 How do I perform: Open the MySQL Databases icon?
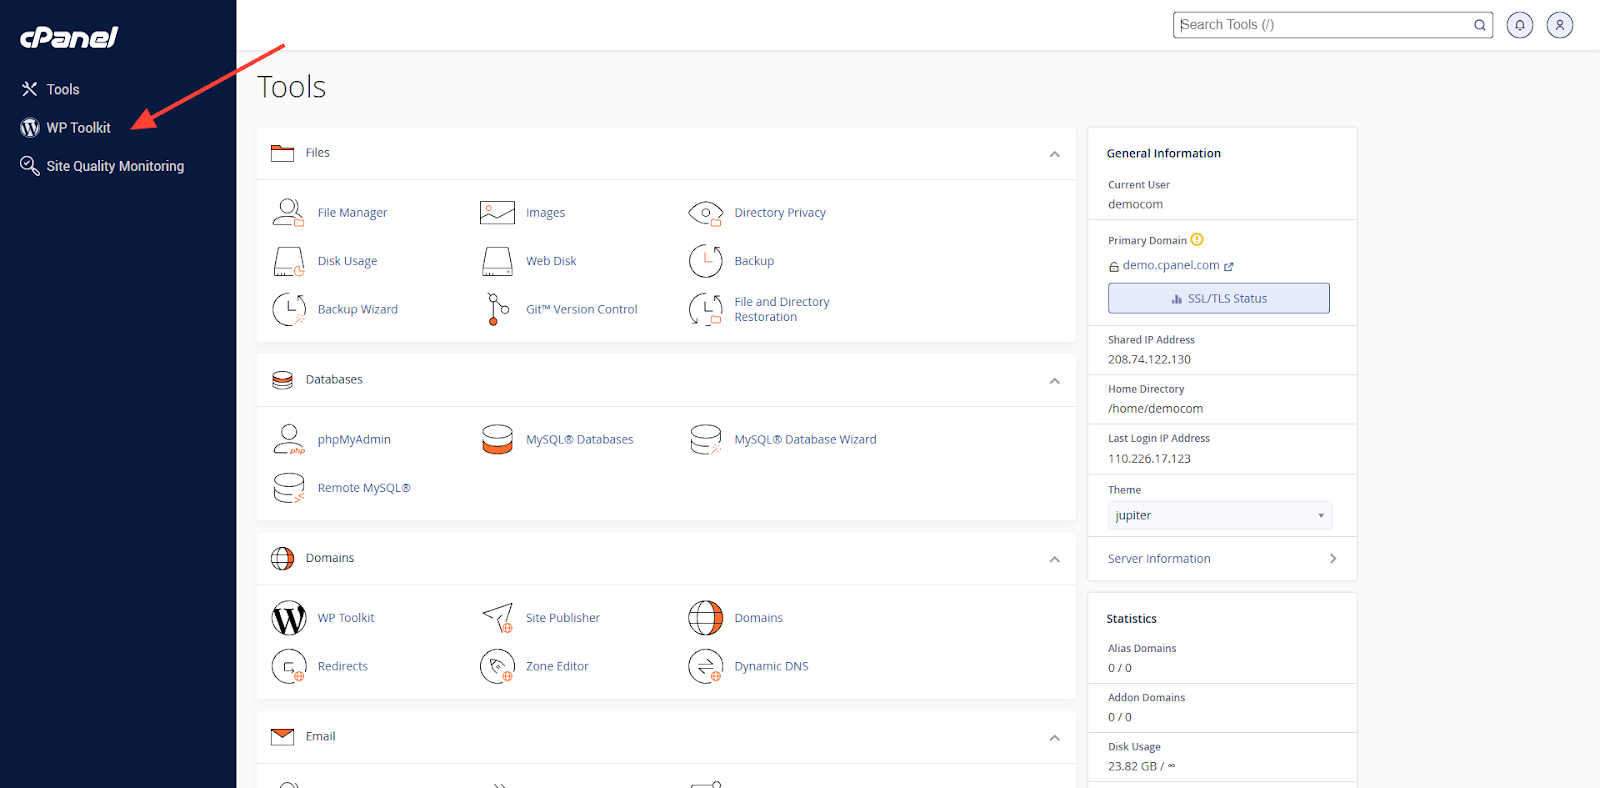click(497, 439)
